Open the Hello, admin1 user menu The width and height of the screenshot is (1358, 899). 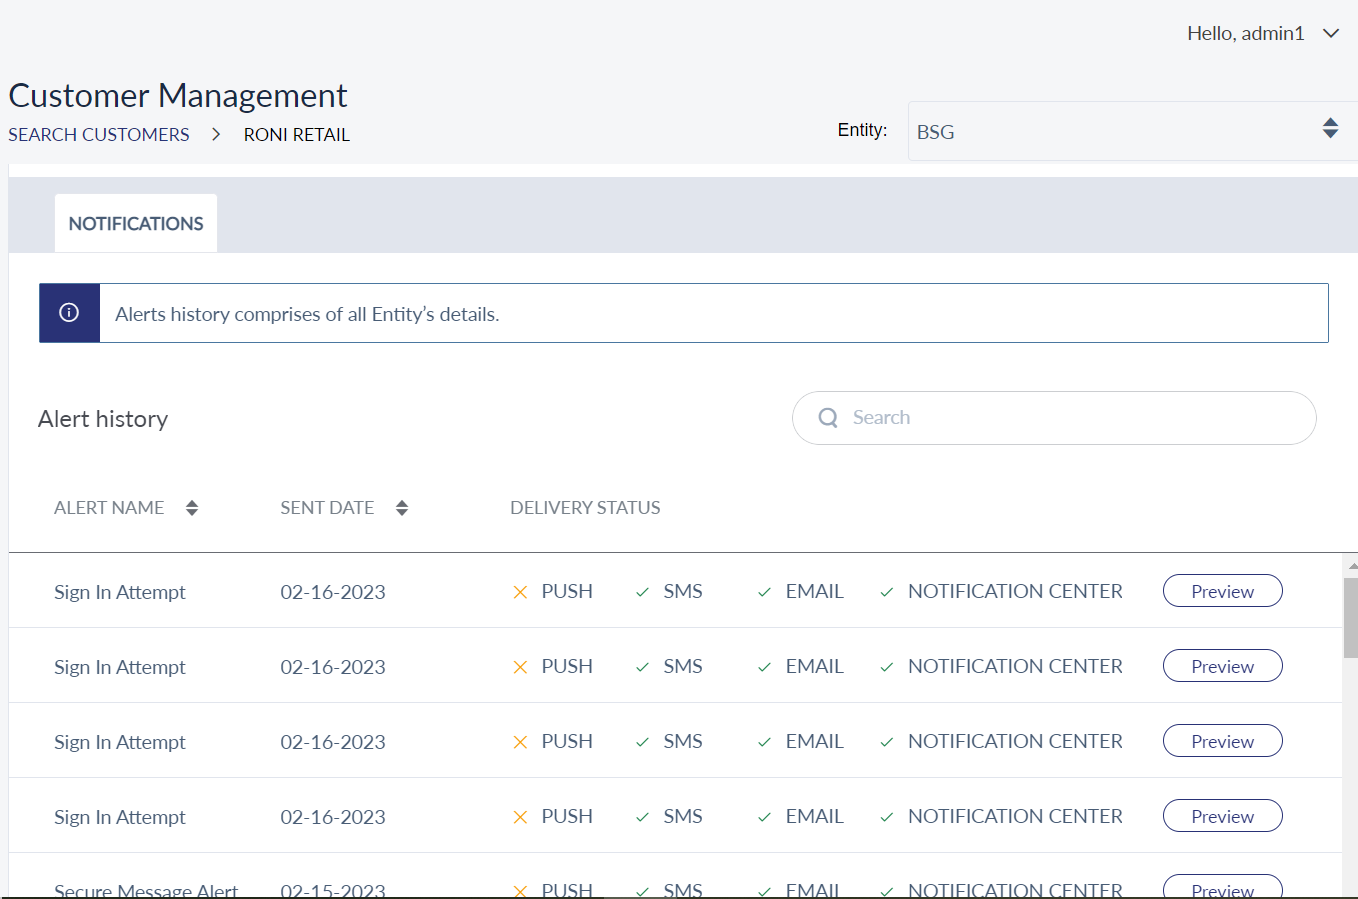1263,33
